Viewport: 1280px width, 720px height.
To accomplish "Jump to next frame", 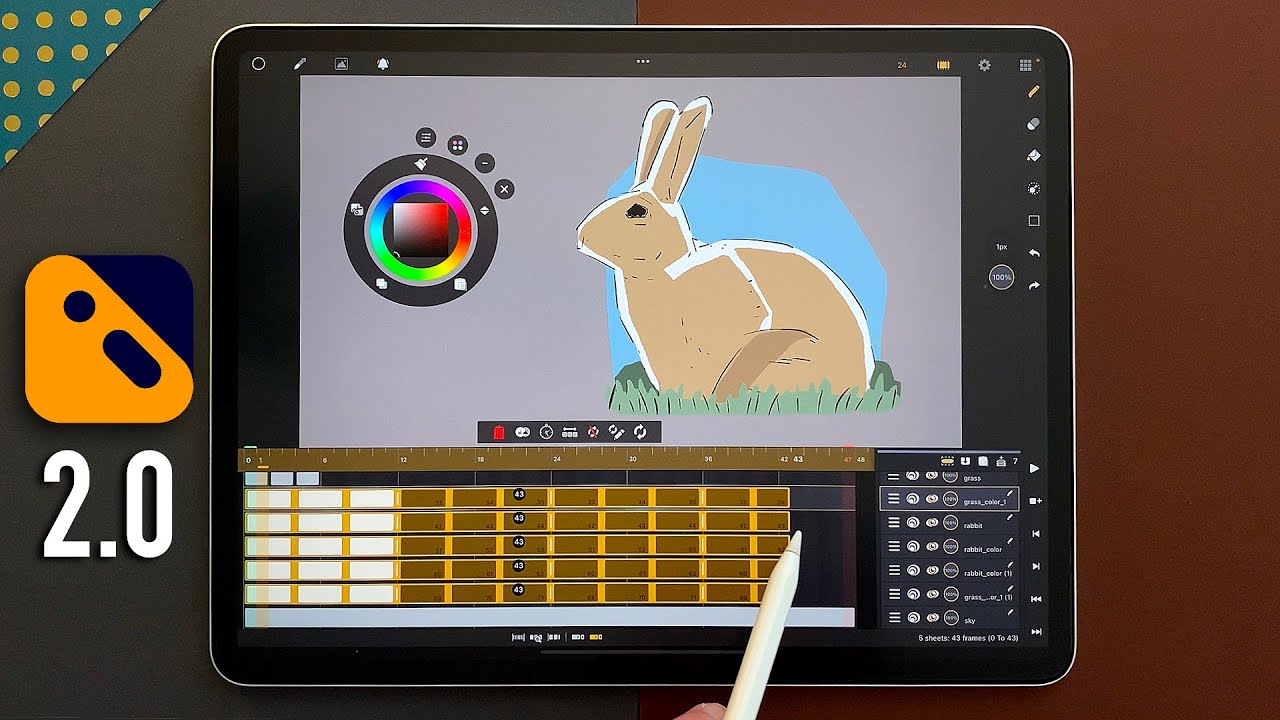I will [x=1035, y=566].
